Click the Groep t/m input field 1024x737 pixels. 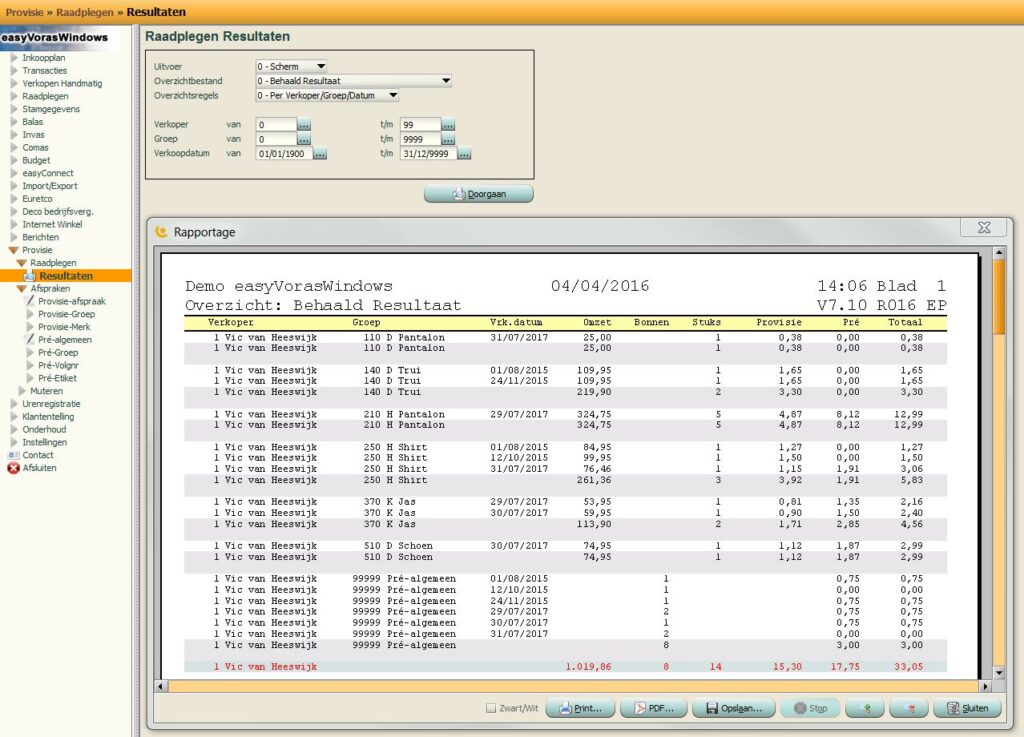420,139
